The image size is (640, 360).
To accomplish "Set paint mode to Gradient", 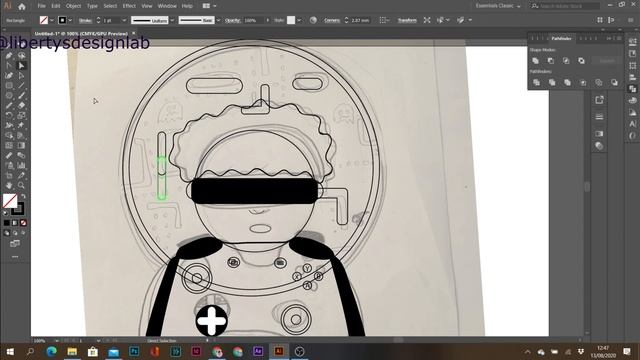I will tap(15, 223).
